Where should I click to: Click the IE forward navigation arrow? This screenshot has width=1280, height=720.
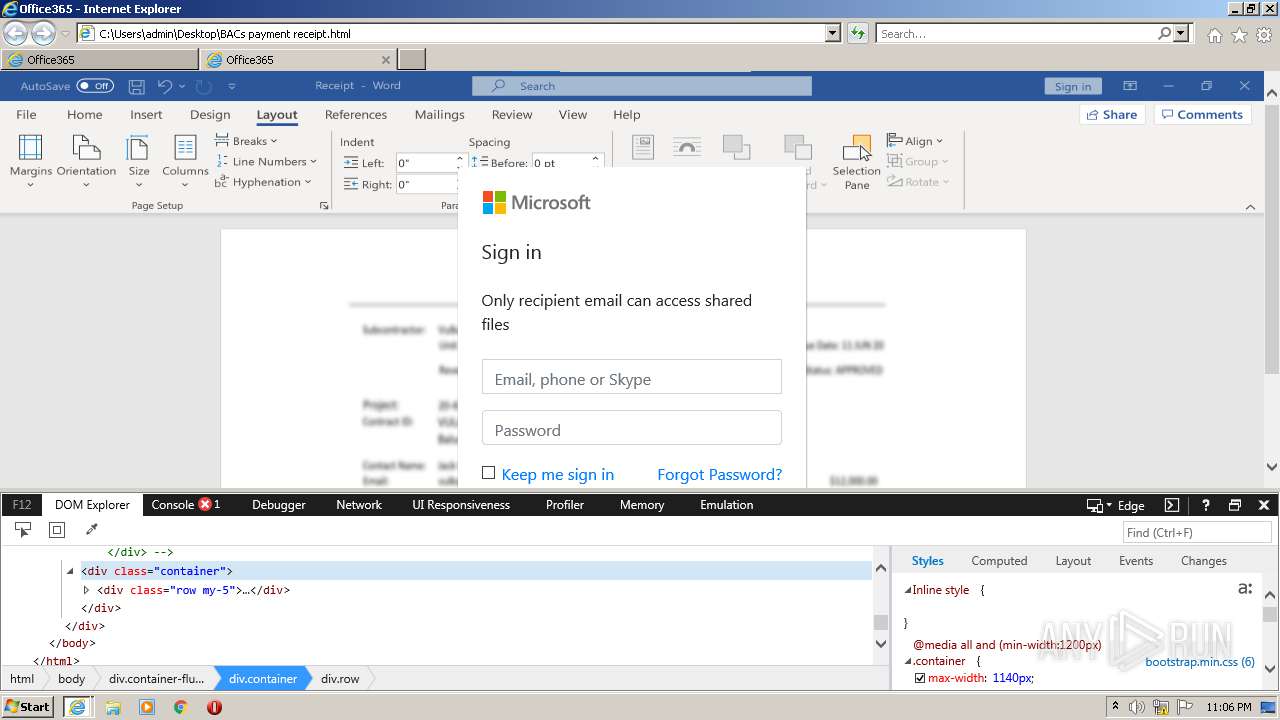point(43,34)
